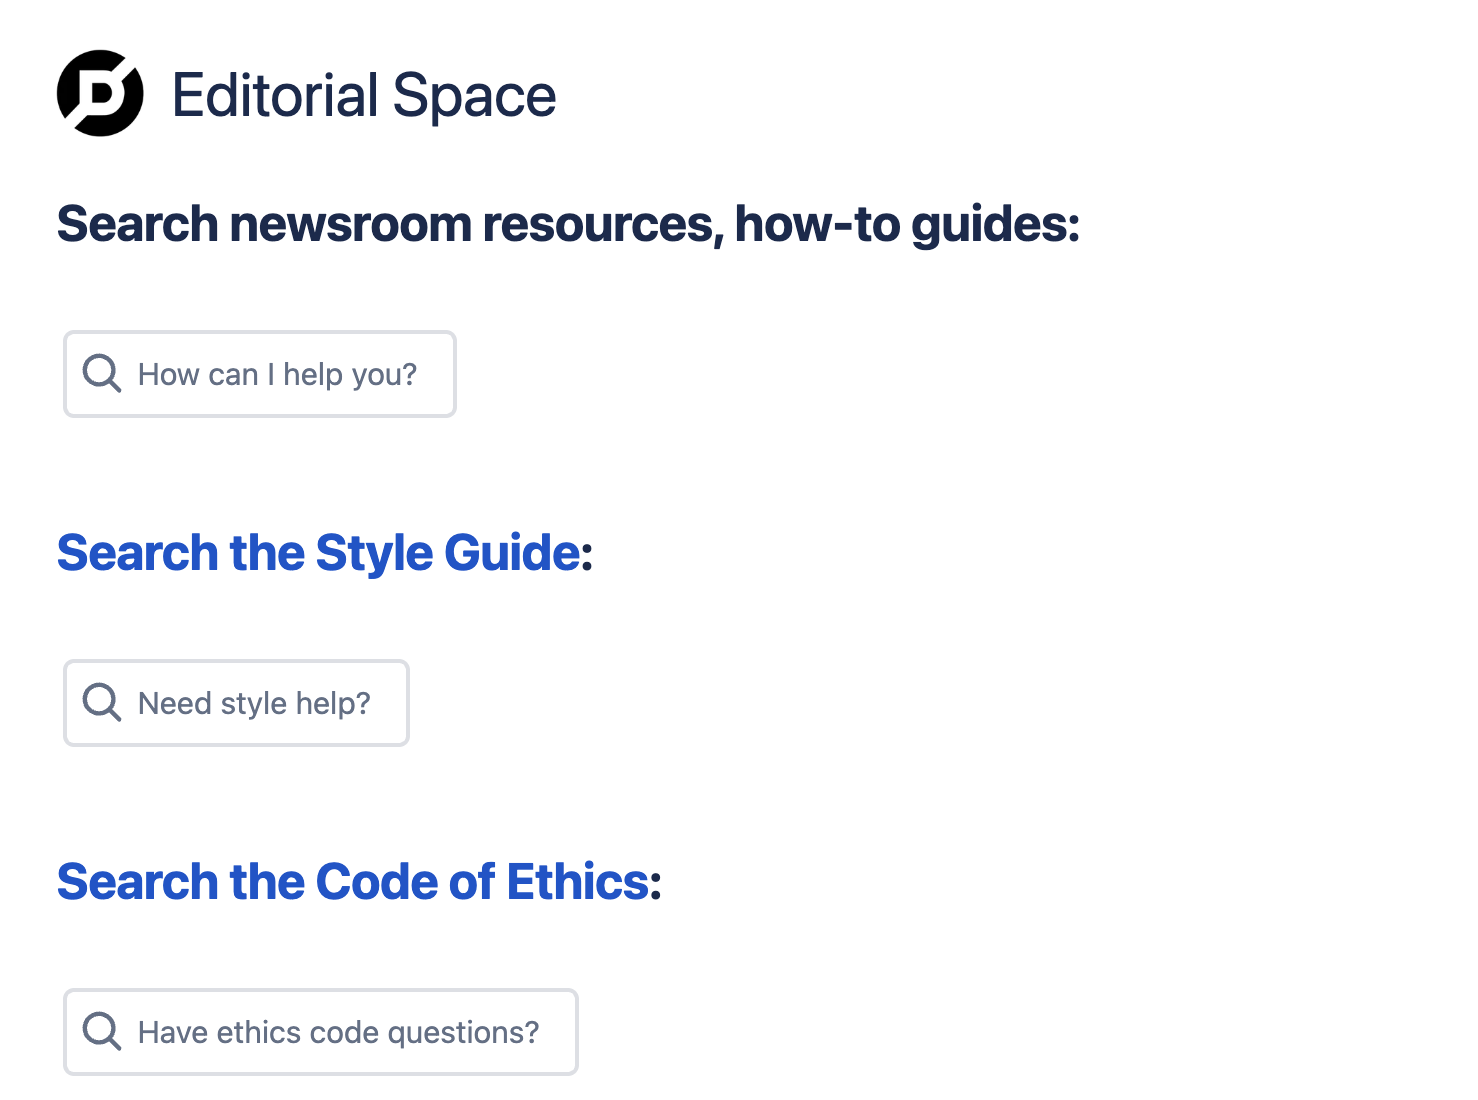Click the word 'Space' in the site title

[474, 97]
